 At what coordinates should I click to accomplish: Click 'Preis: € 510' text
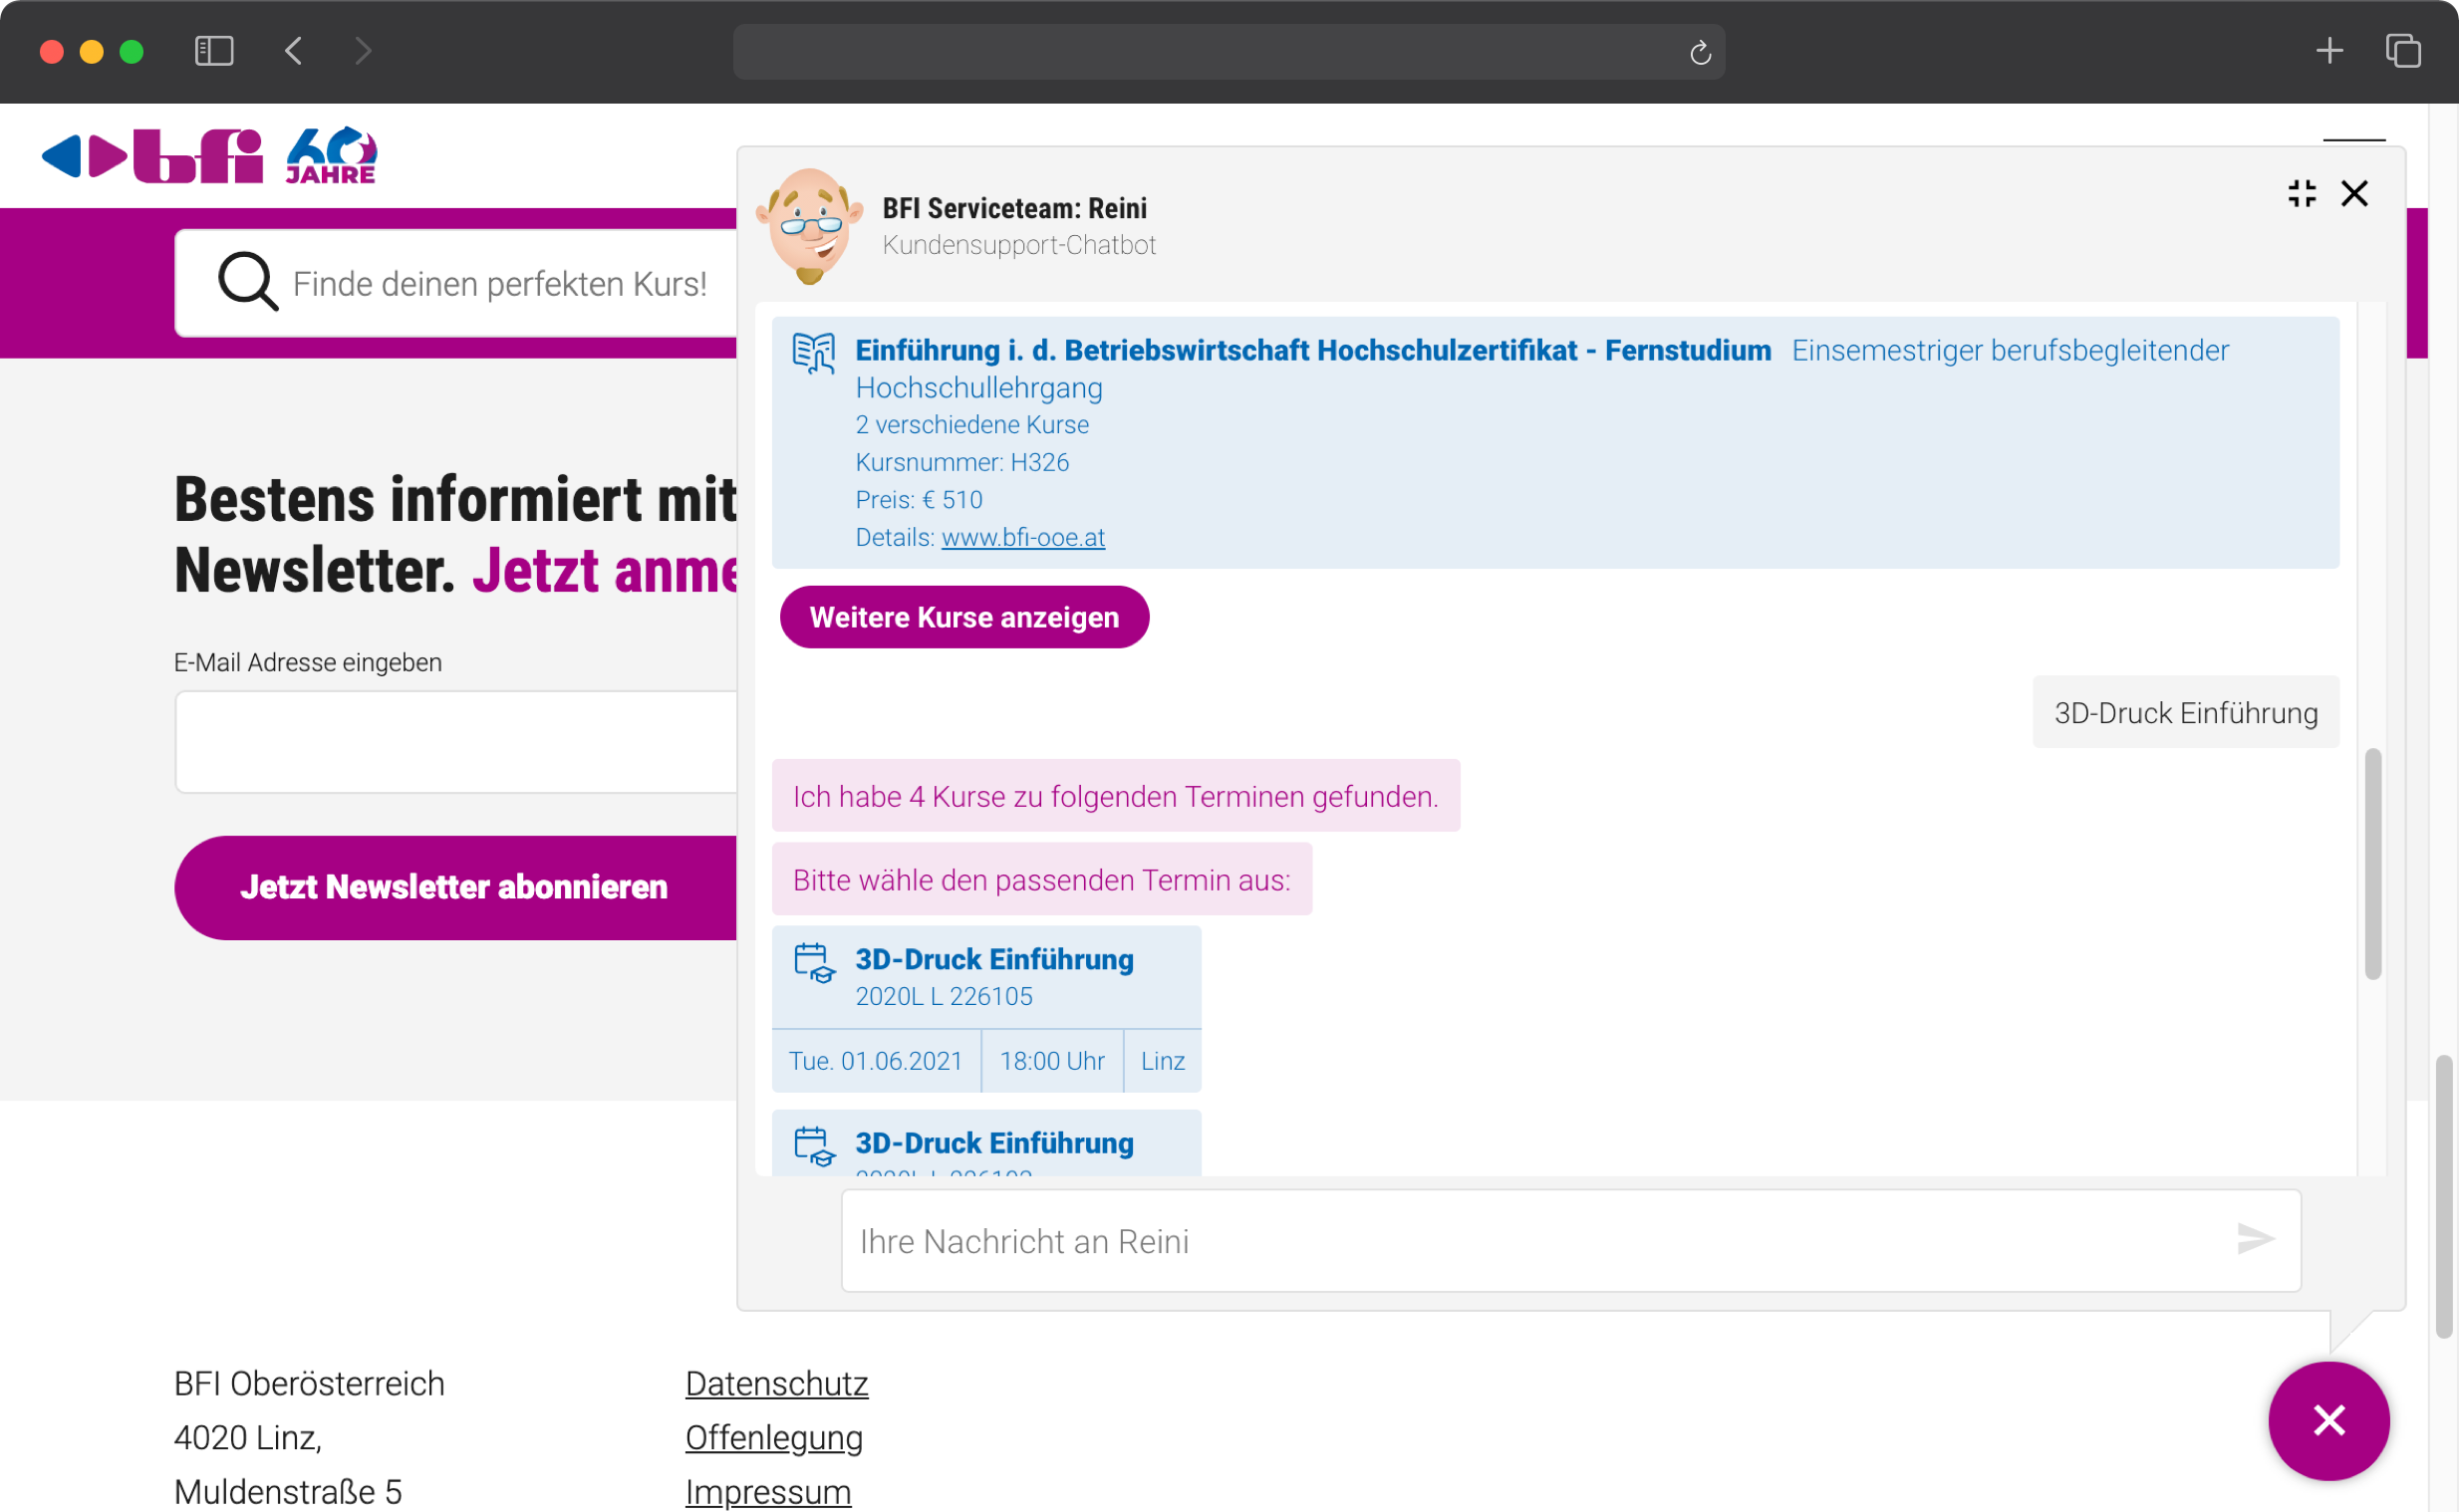tap(918, 499)
